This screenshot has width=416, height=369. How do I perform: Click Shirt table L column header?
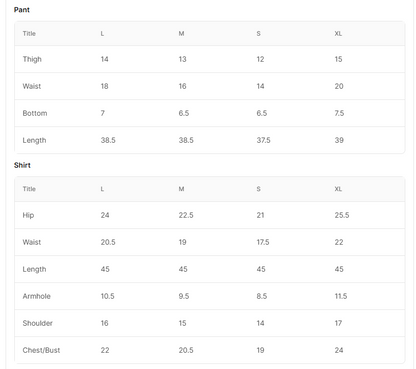[102, 189]
